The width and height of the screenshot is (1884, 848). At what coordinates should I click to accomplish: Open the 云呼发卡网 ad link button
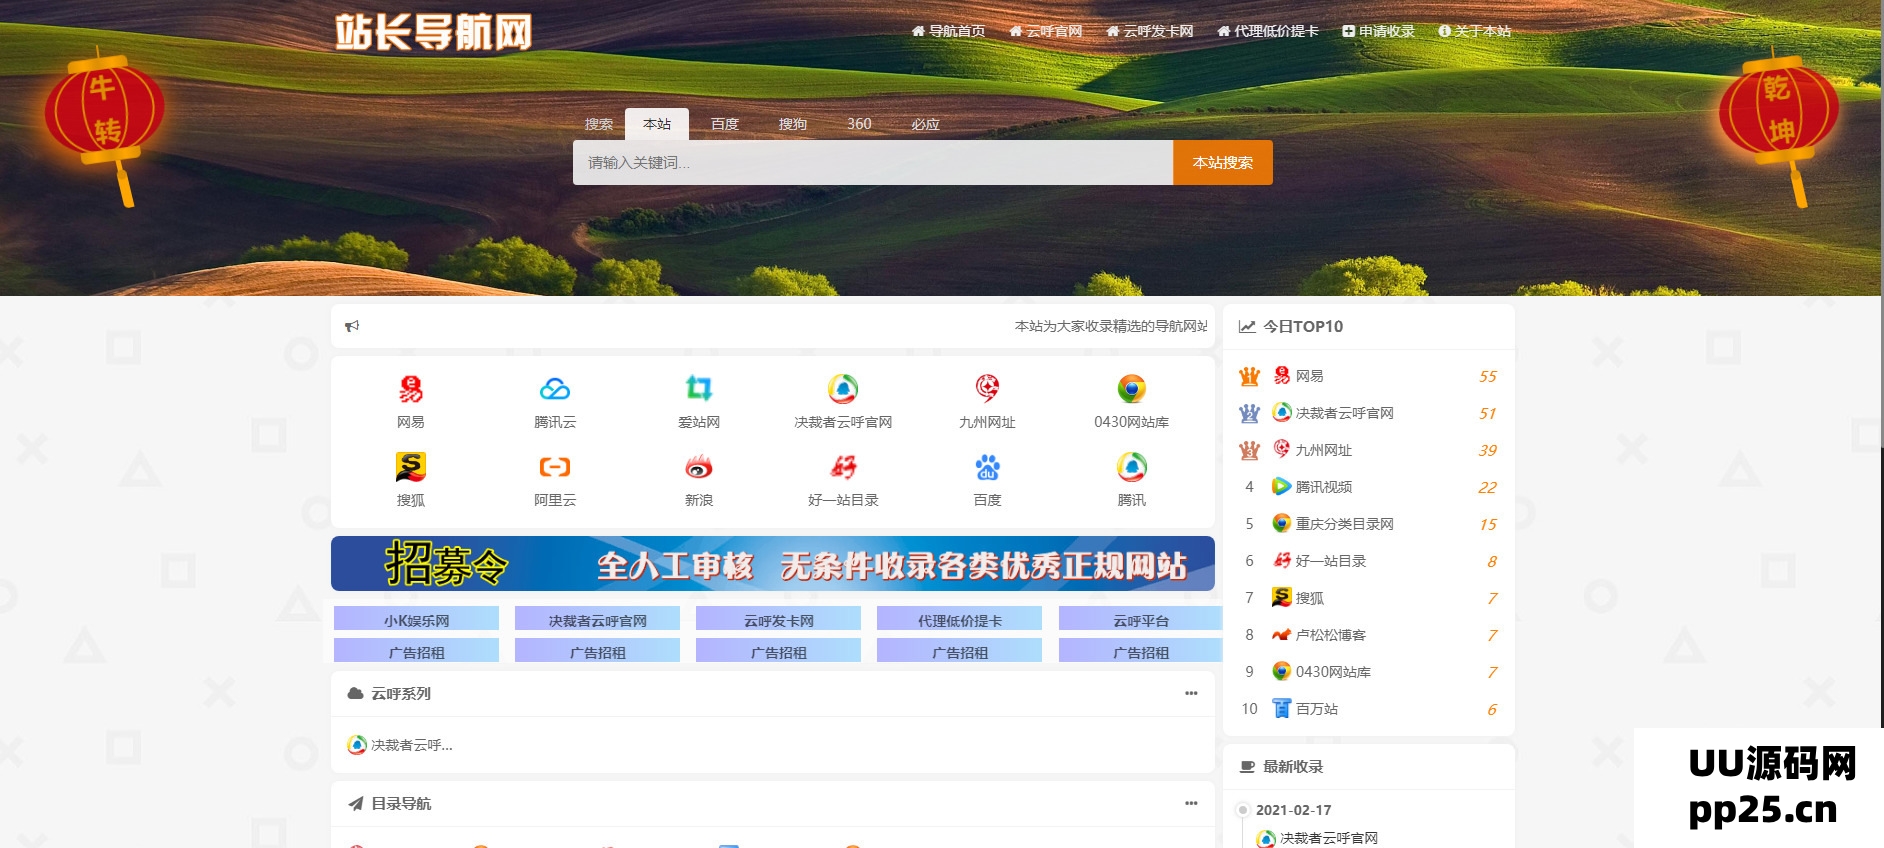coord(778,620)
